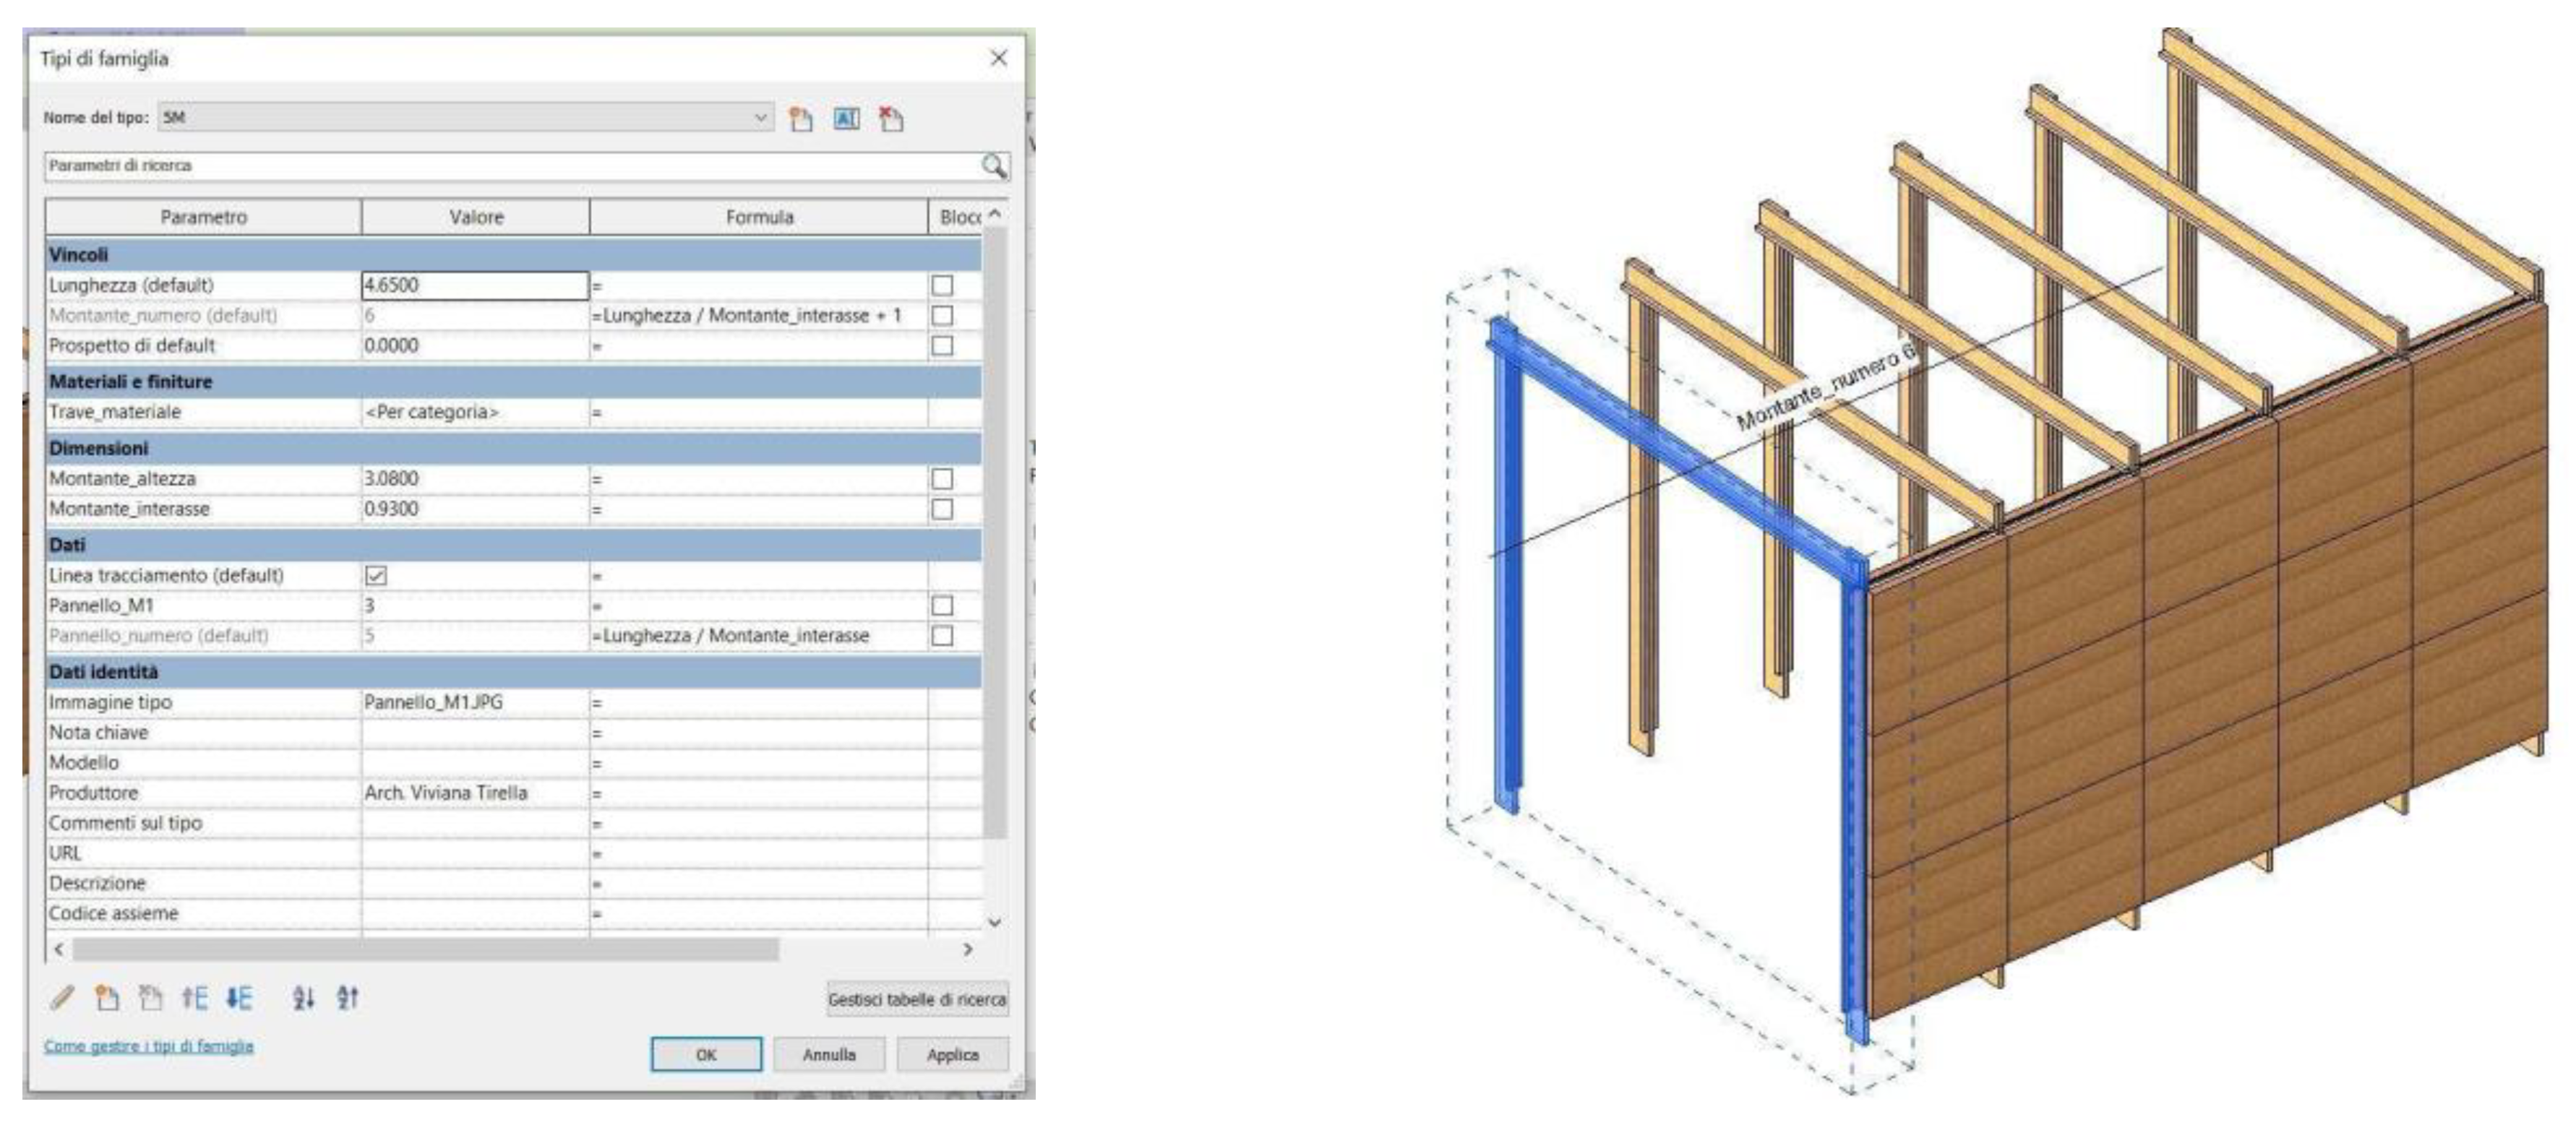
Task: Open the Nome del tipo dropdown
Action: (x=761, y=118)
